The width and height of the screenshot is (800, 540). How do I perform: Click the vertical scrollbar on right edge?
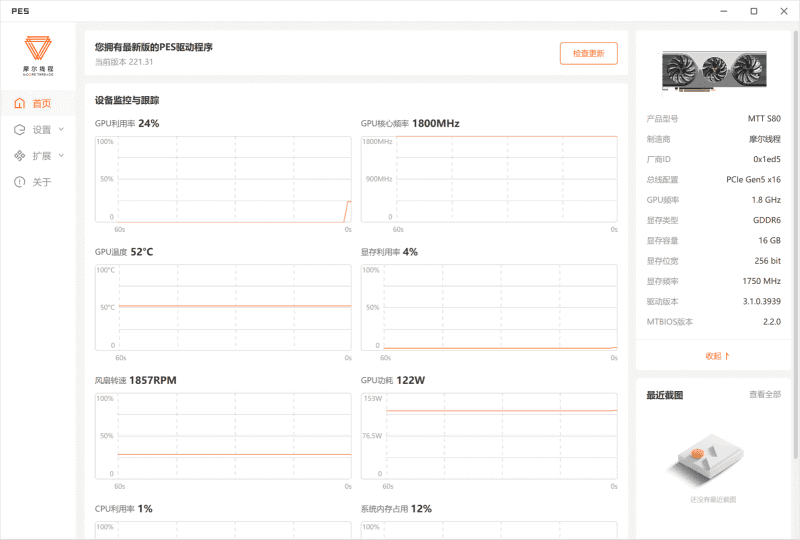(795, 245)
